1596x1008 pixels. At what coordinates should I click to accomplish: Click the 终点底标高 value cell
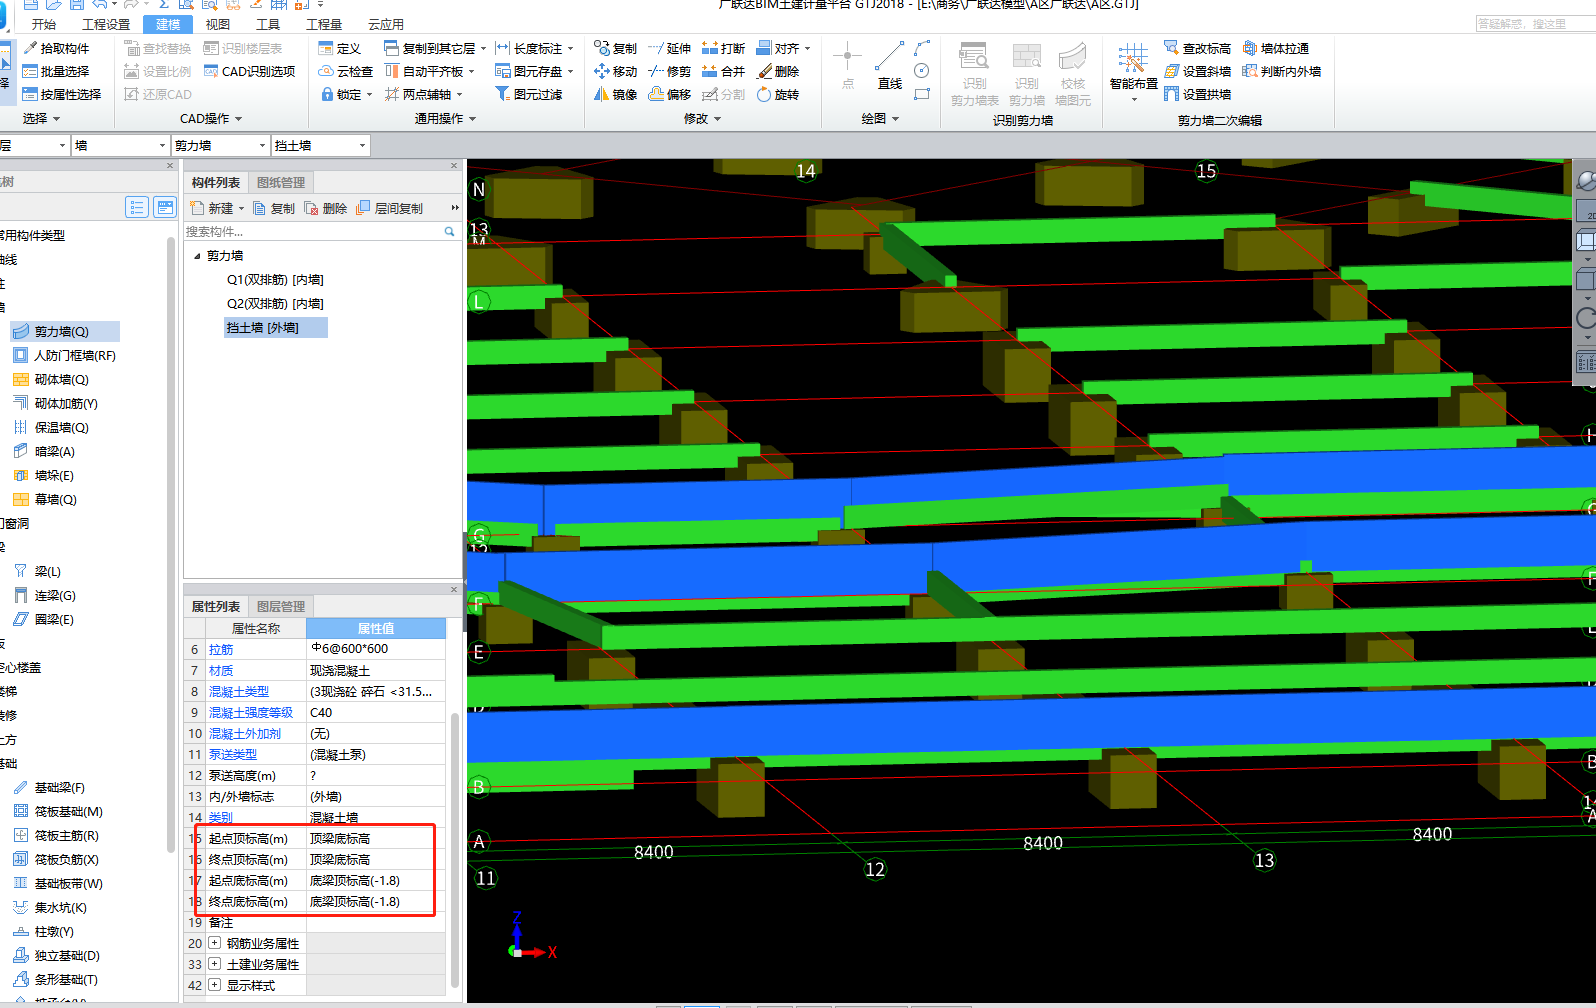click(x=376, y=901)
